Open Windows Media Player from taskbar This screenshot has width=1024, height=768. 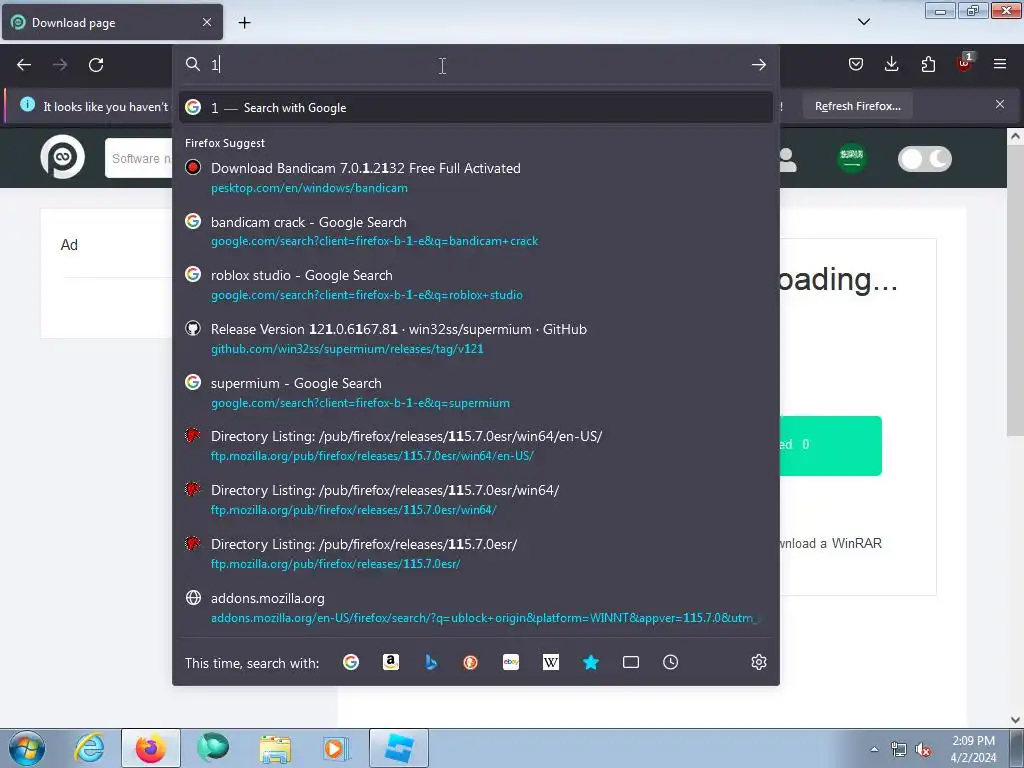[336, 748]
